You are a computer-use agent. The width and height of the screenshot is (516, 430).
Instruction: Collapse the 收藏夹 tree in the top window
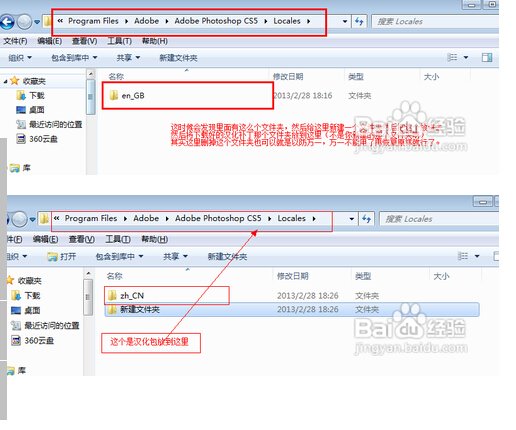[x=5, y=81]
